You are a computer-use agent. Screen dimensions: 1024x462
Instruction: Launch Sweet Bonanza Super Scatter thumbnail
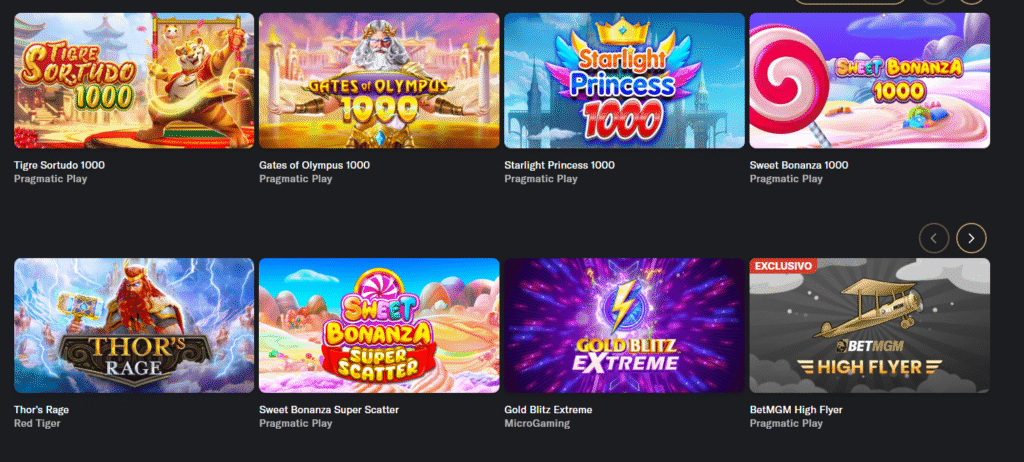coord(379,325)
